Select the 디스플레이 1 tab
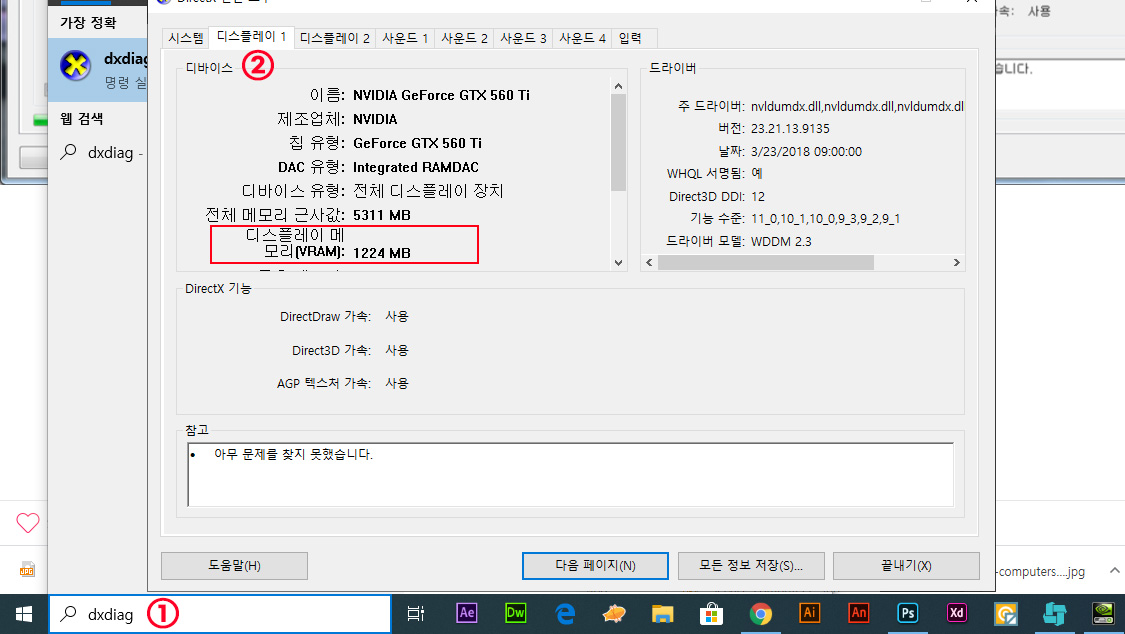The width and height of the screenshot is (1125, 634). (x=252, y=37)
